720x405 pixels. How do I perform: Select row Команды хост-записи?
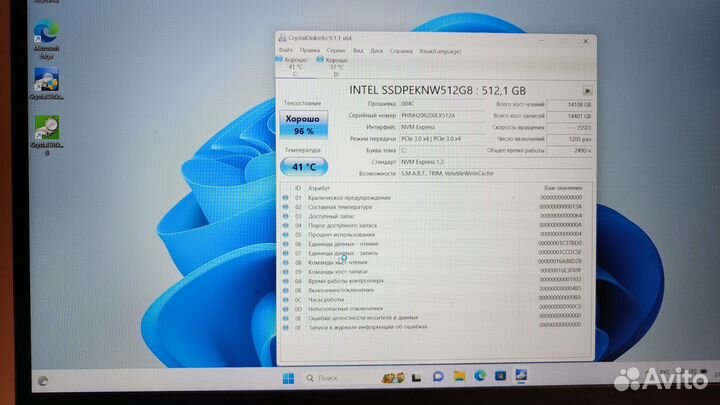click(433, 271)
